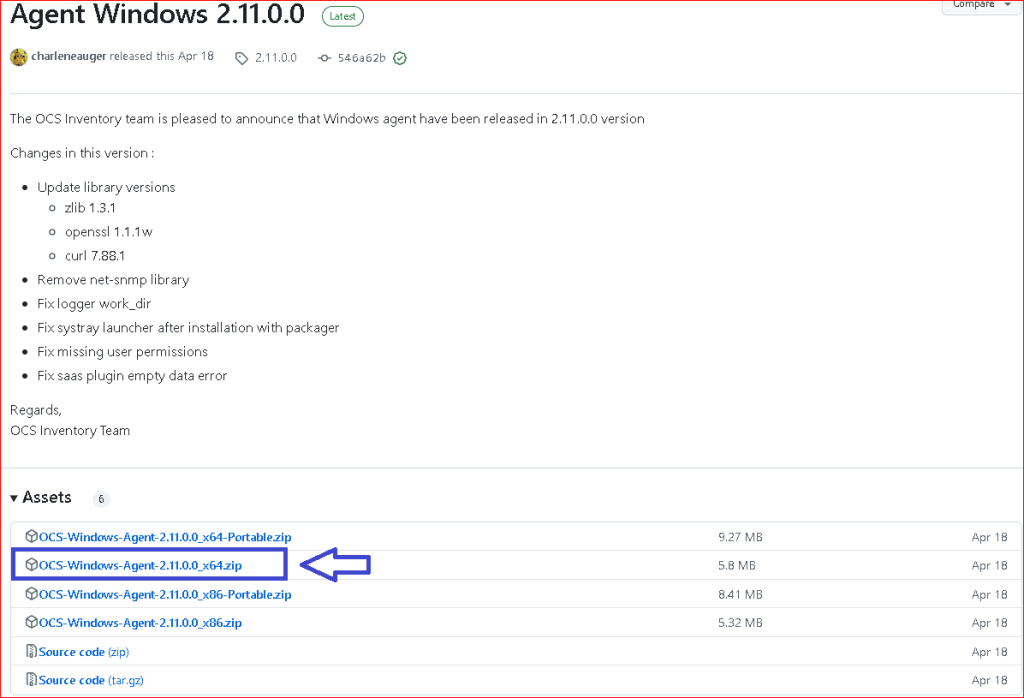Download OCS-Windows-Agent-2.11.0.0_x86.zip
This screenshot has height=698, width=1024.
tap(140, 623)
